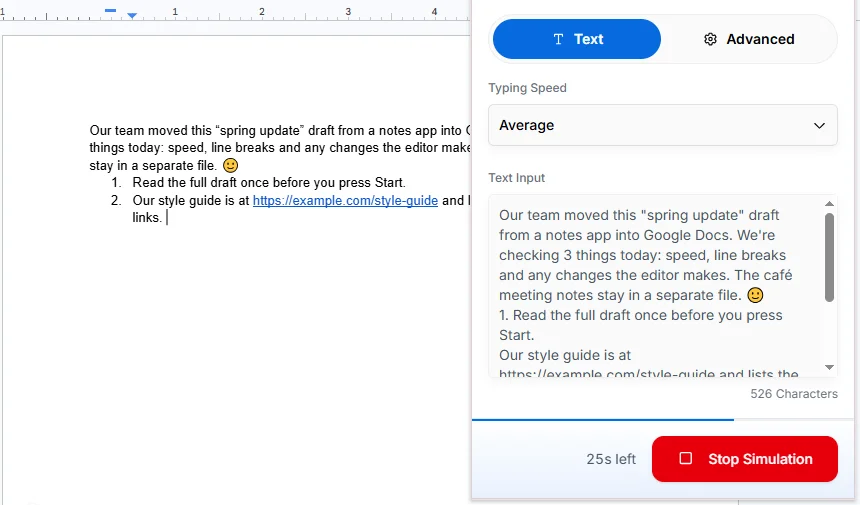
Task: Click the smiley emoji in Text Input
Action: tap(755, 295)
